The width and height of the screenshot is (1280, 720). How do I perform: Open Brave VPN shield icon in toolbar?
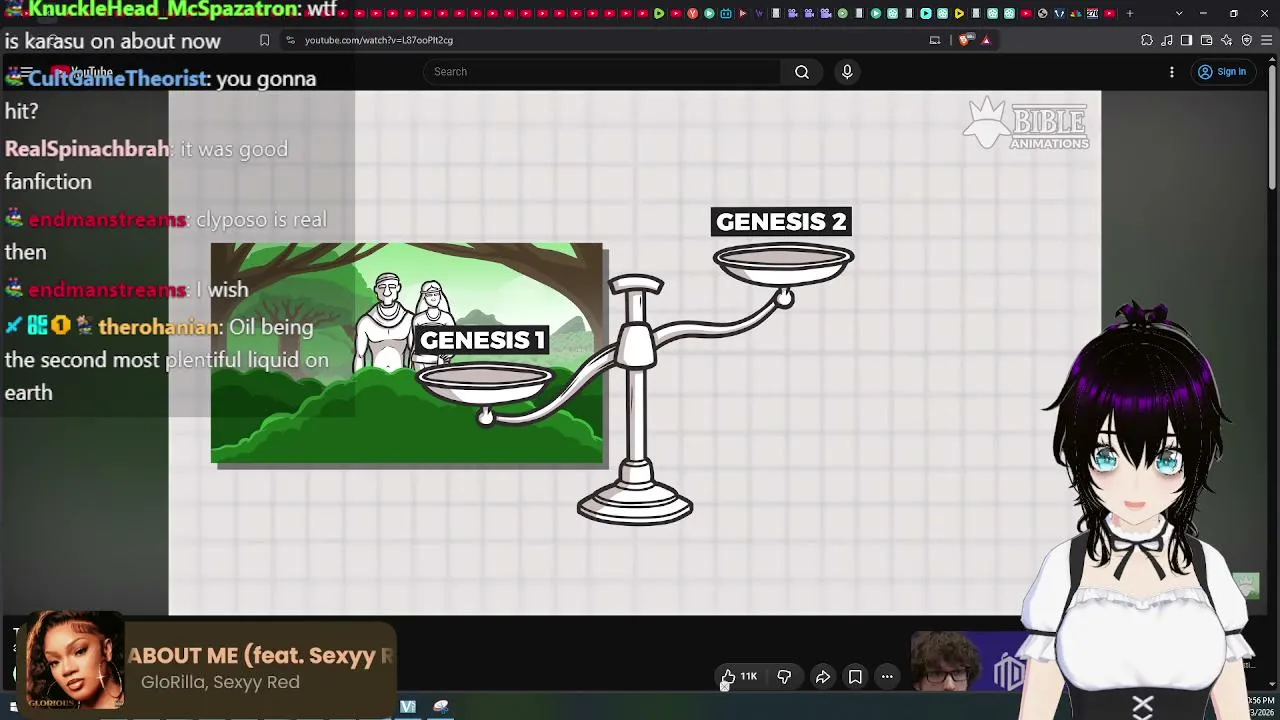1247,40
